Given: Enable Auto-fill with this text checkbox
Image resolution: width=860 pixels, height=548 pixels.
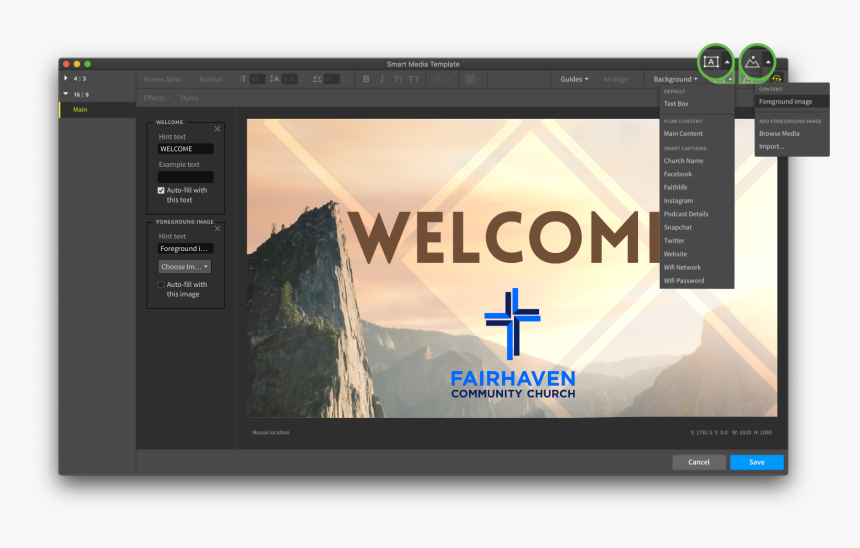Looking at the screenshot, I should (161, 190).
